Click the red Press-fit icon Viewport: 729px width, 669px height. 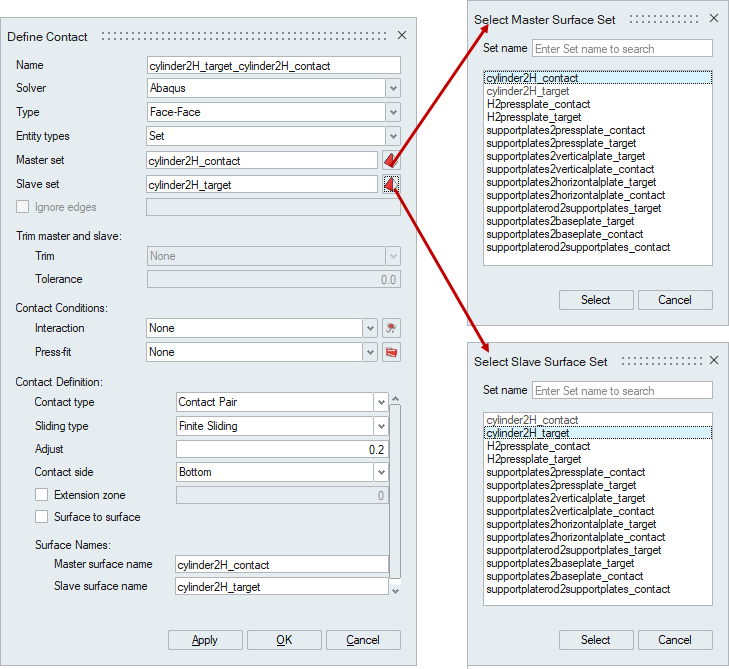coord(391,352)
